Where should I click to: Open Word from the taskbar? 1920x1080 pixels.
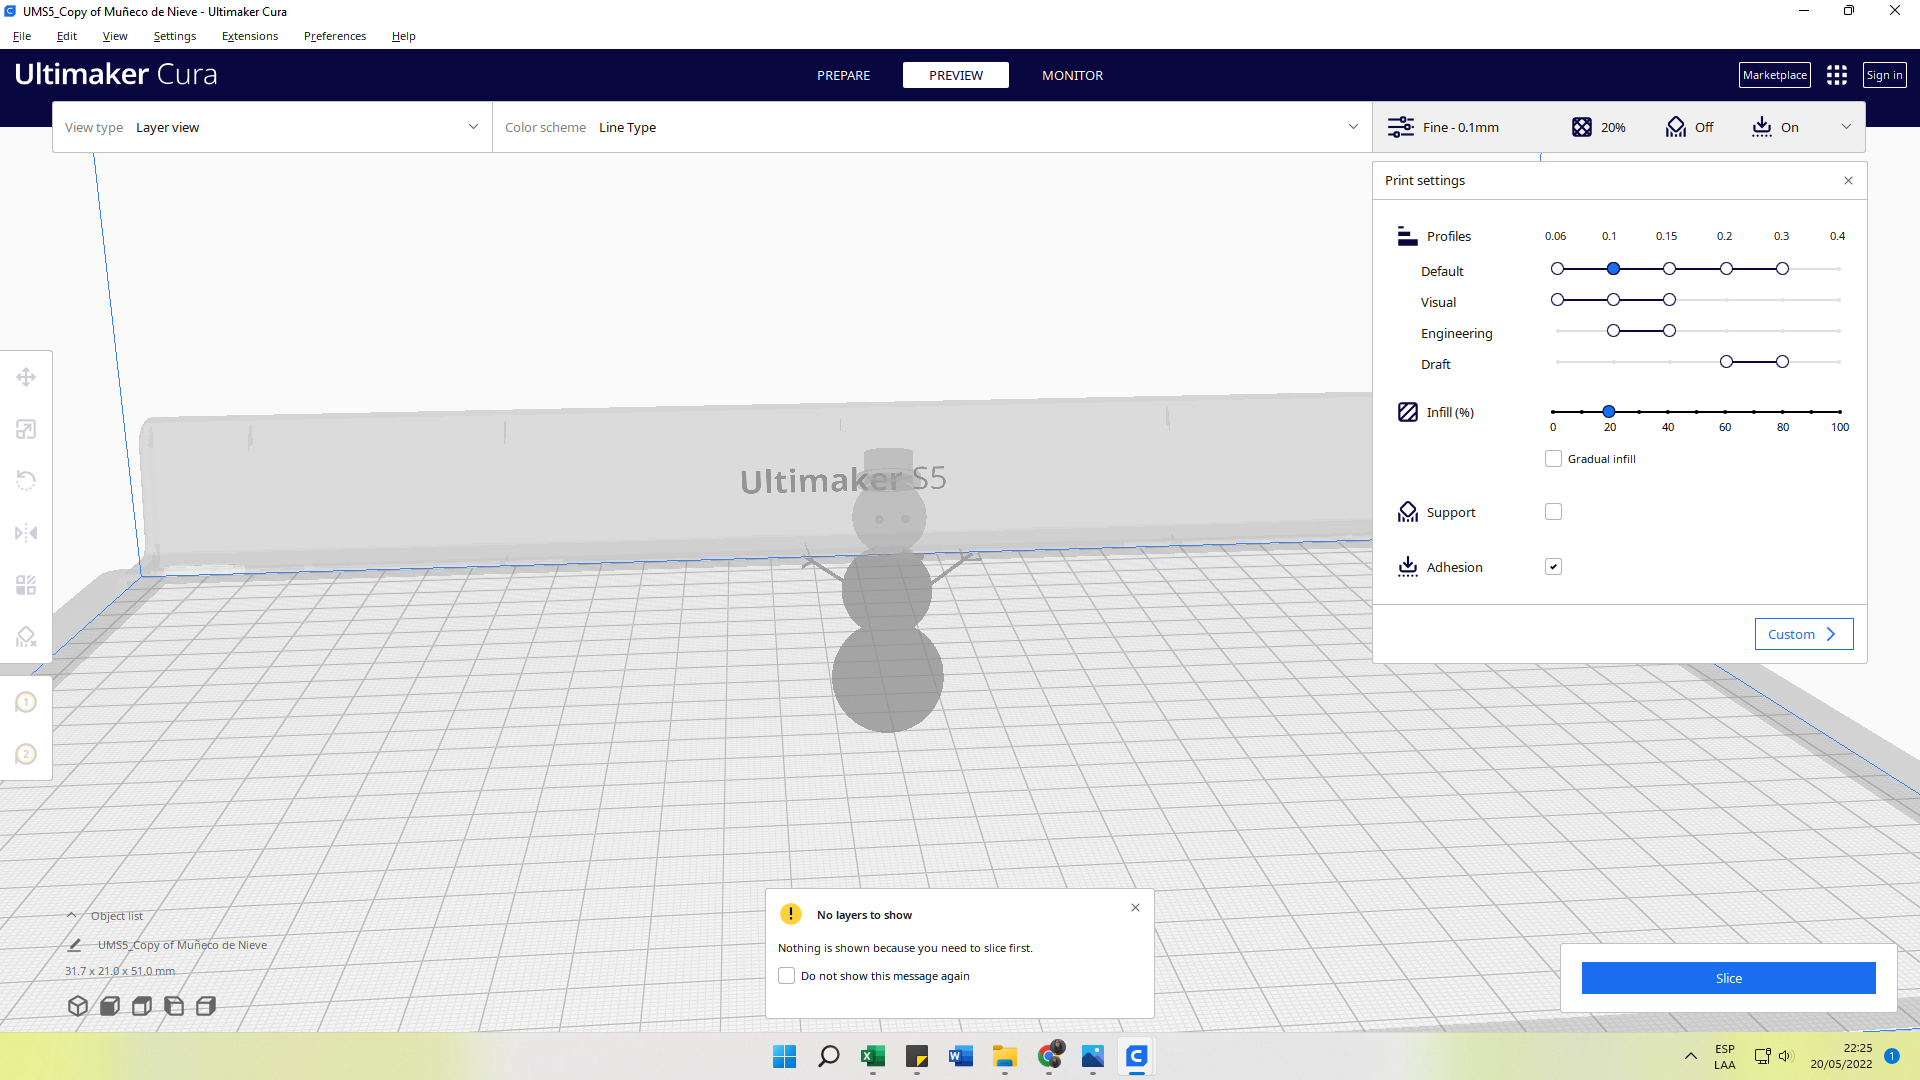(961, 1056)
